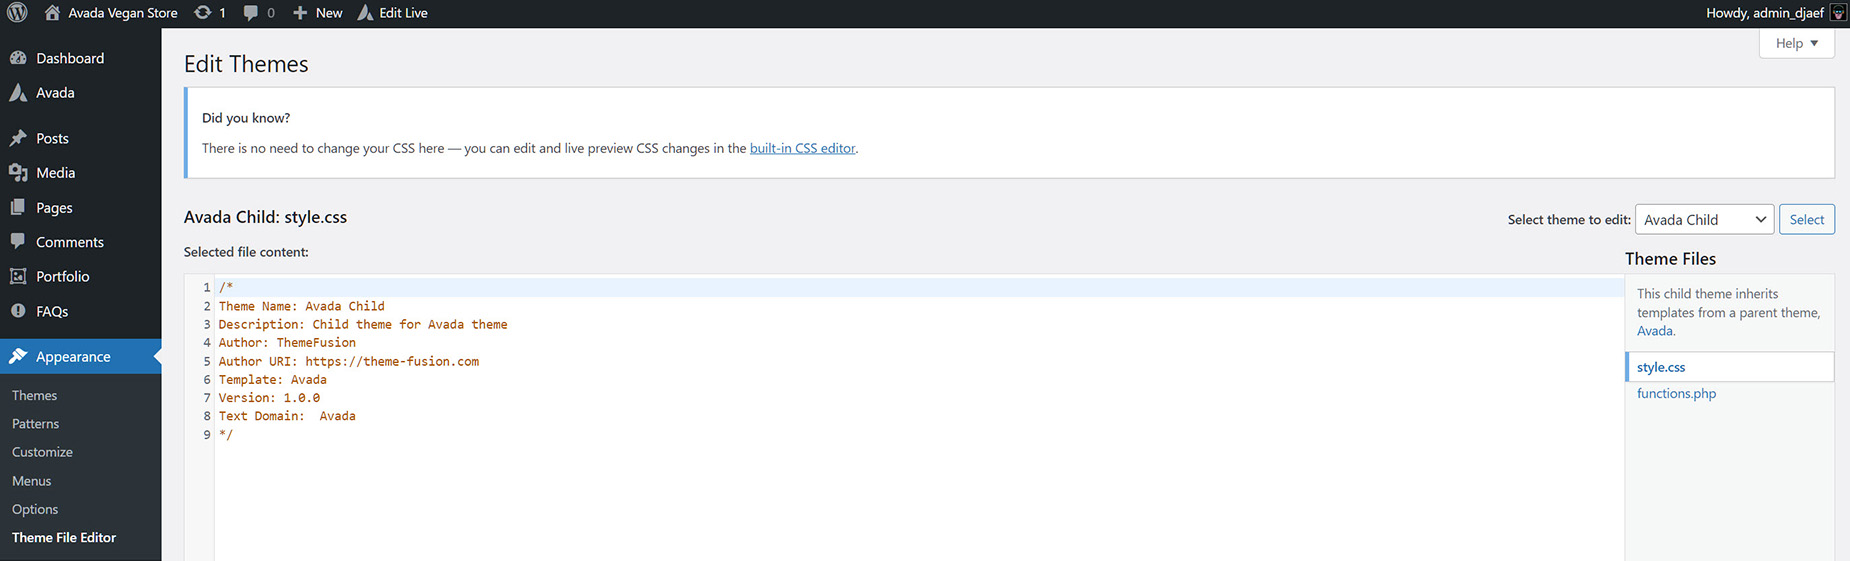Click the FAQs info icon
Screen dimensions: 1850x561
(18, 311)
